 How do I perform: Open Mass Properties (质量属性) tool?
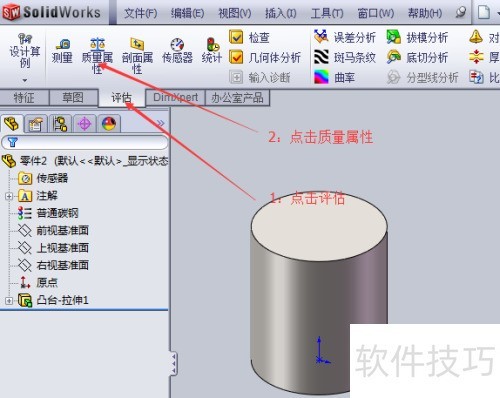(97, 56)
